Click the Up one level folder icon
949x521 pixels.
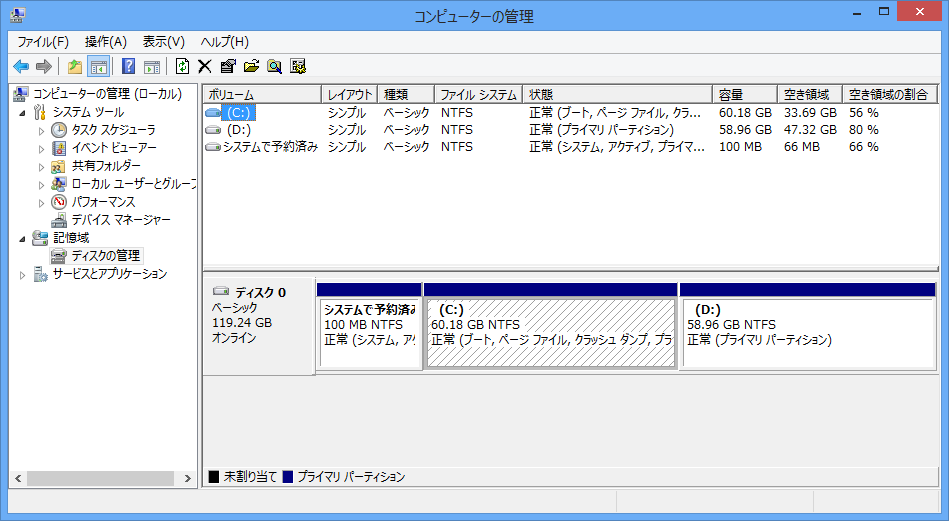74,67
